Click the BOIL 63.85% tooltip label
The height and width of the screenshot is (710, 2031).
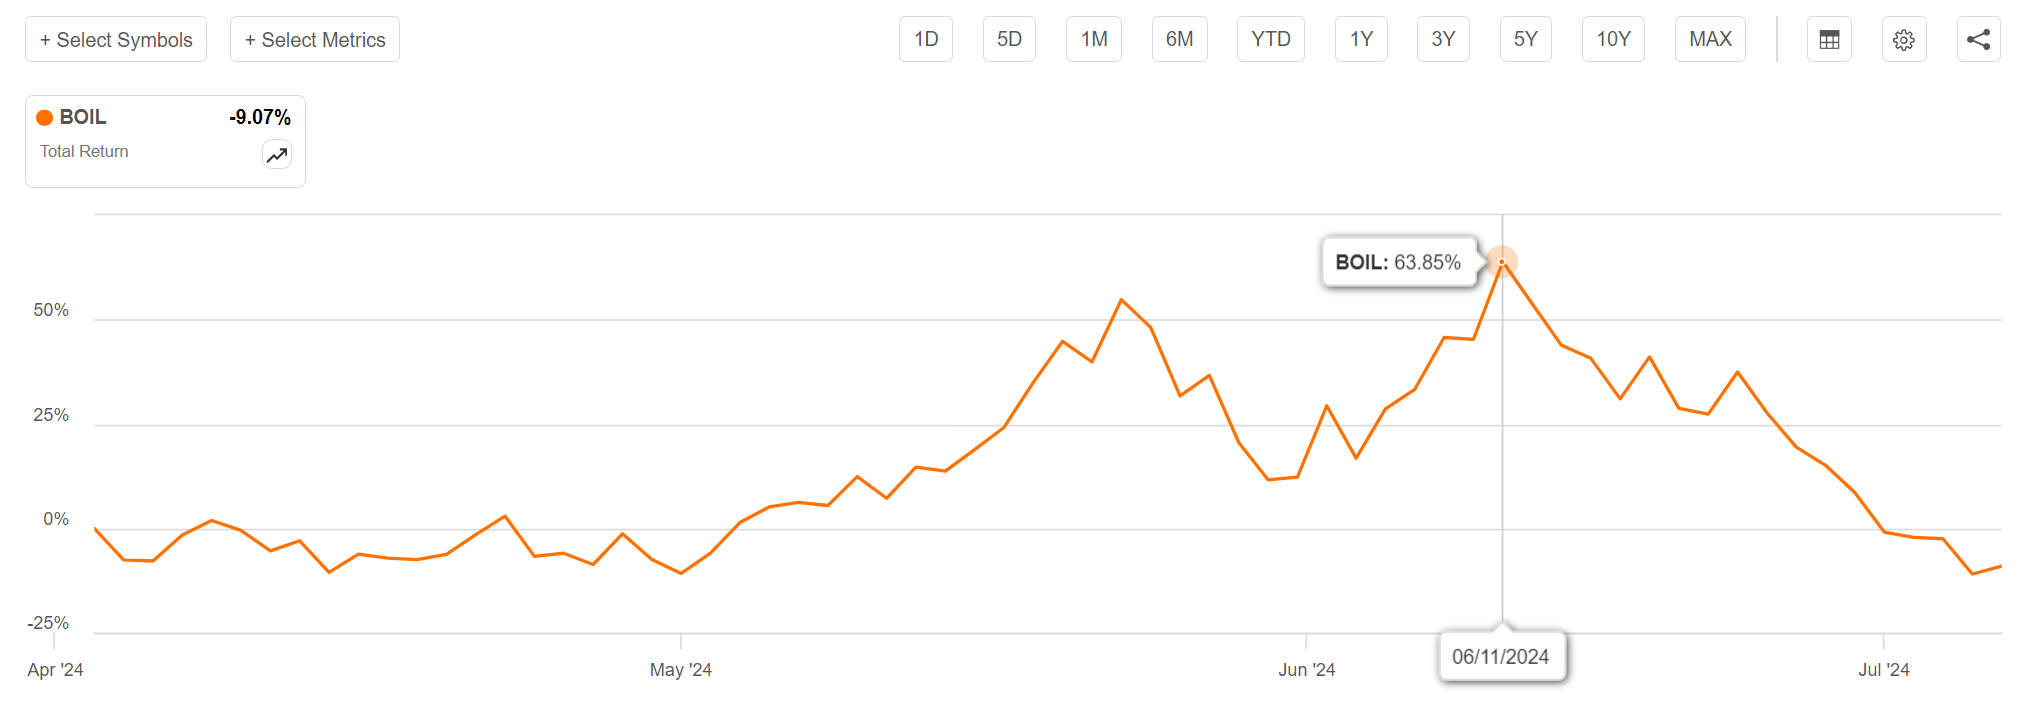tap(1400, 262)
